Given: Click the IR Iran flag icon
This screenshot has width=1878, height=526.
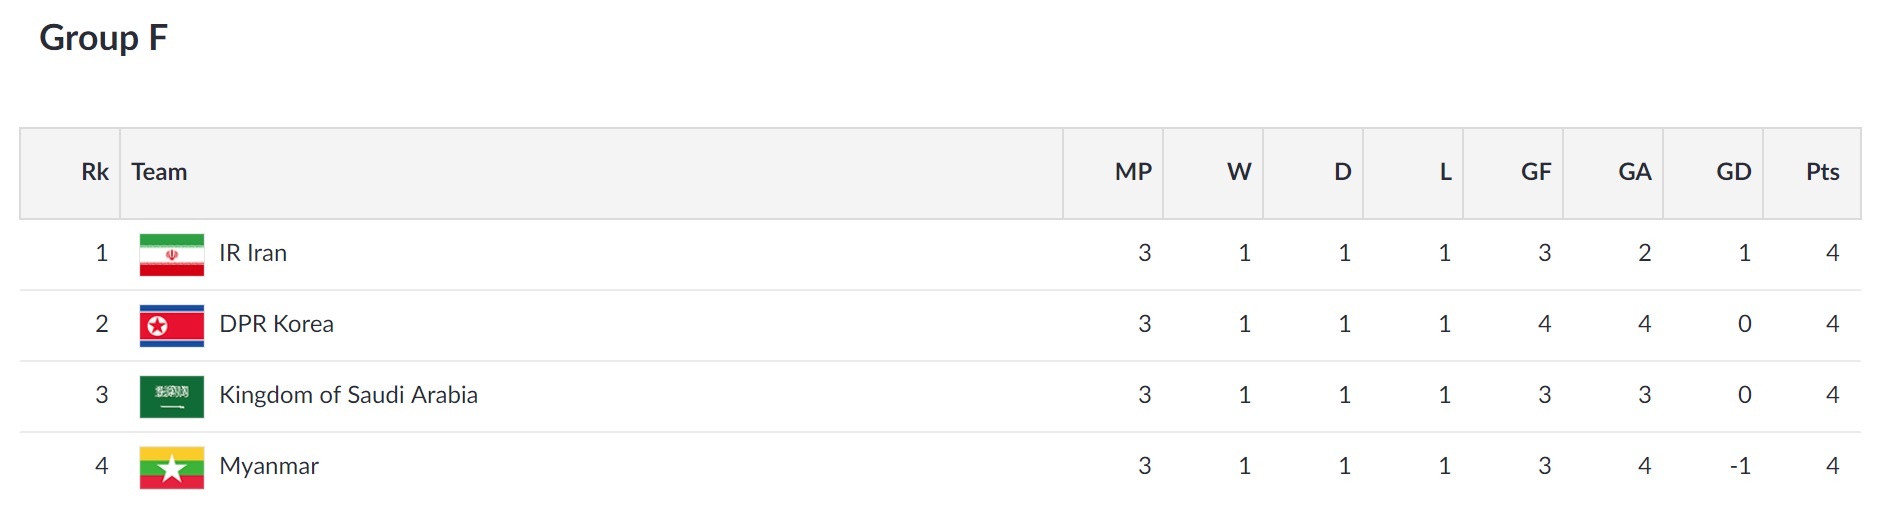Looking at the screenshot, I should click(x=172, y=254).
